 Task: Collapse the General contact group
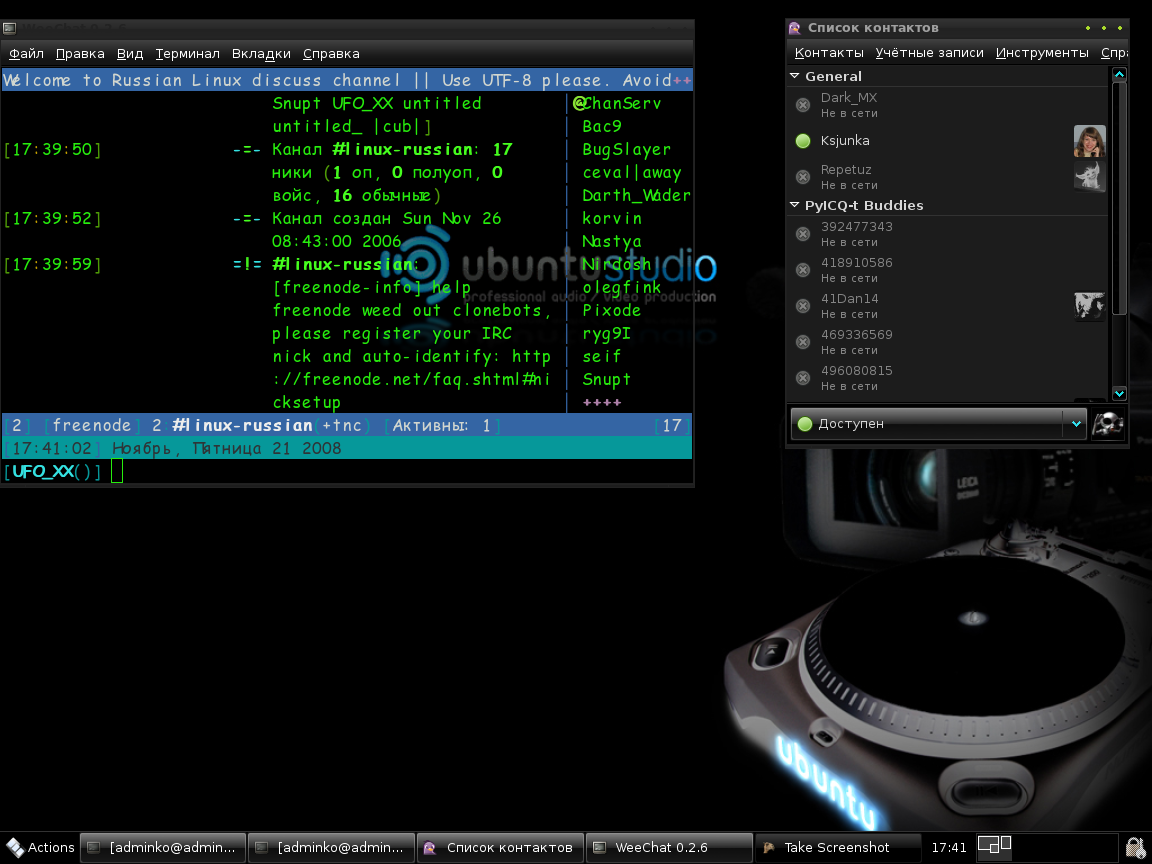coord(795,76)
